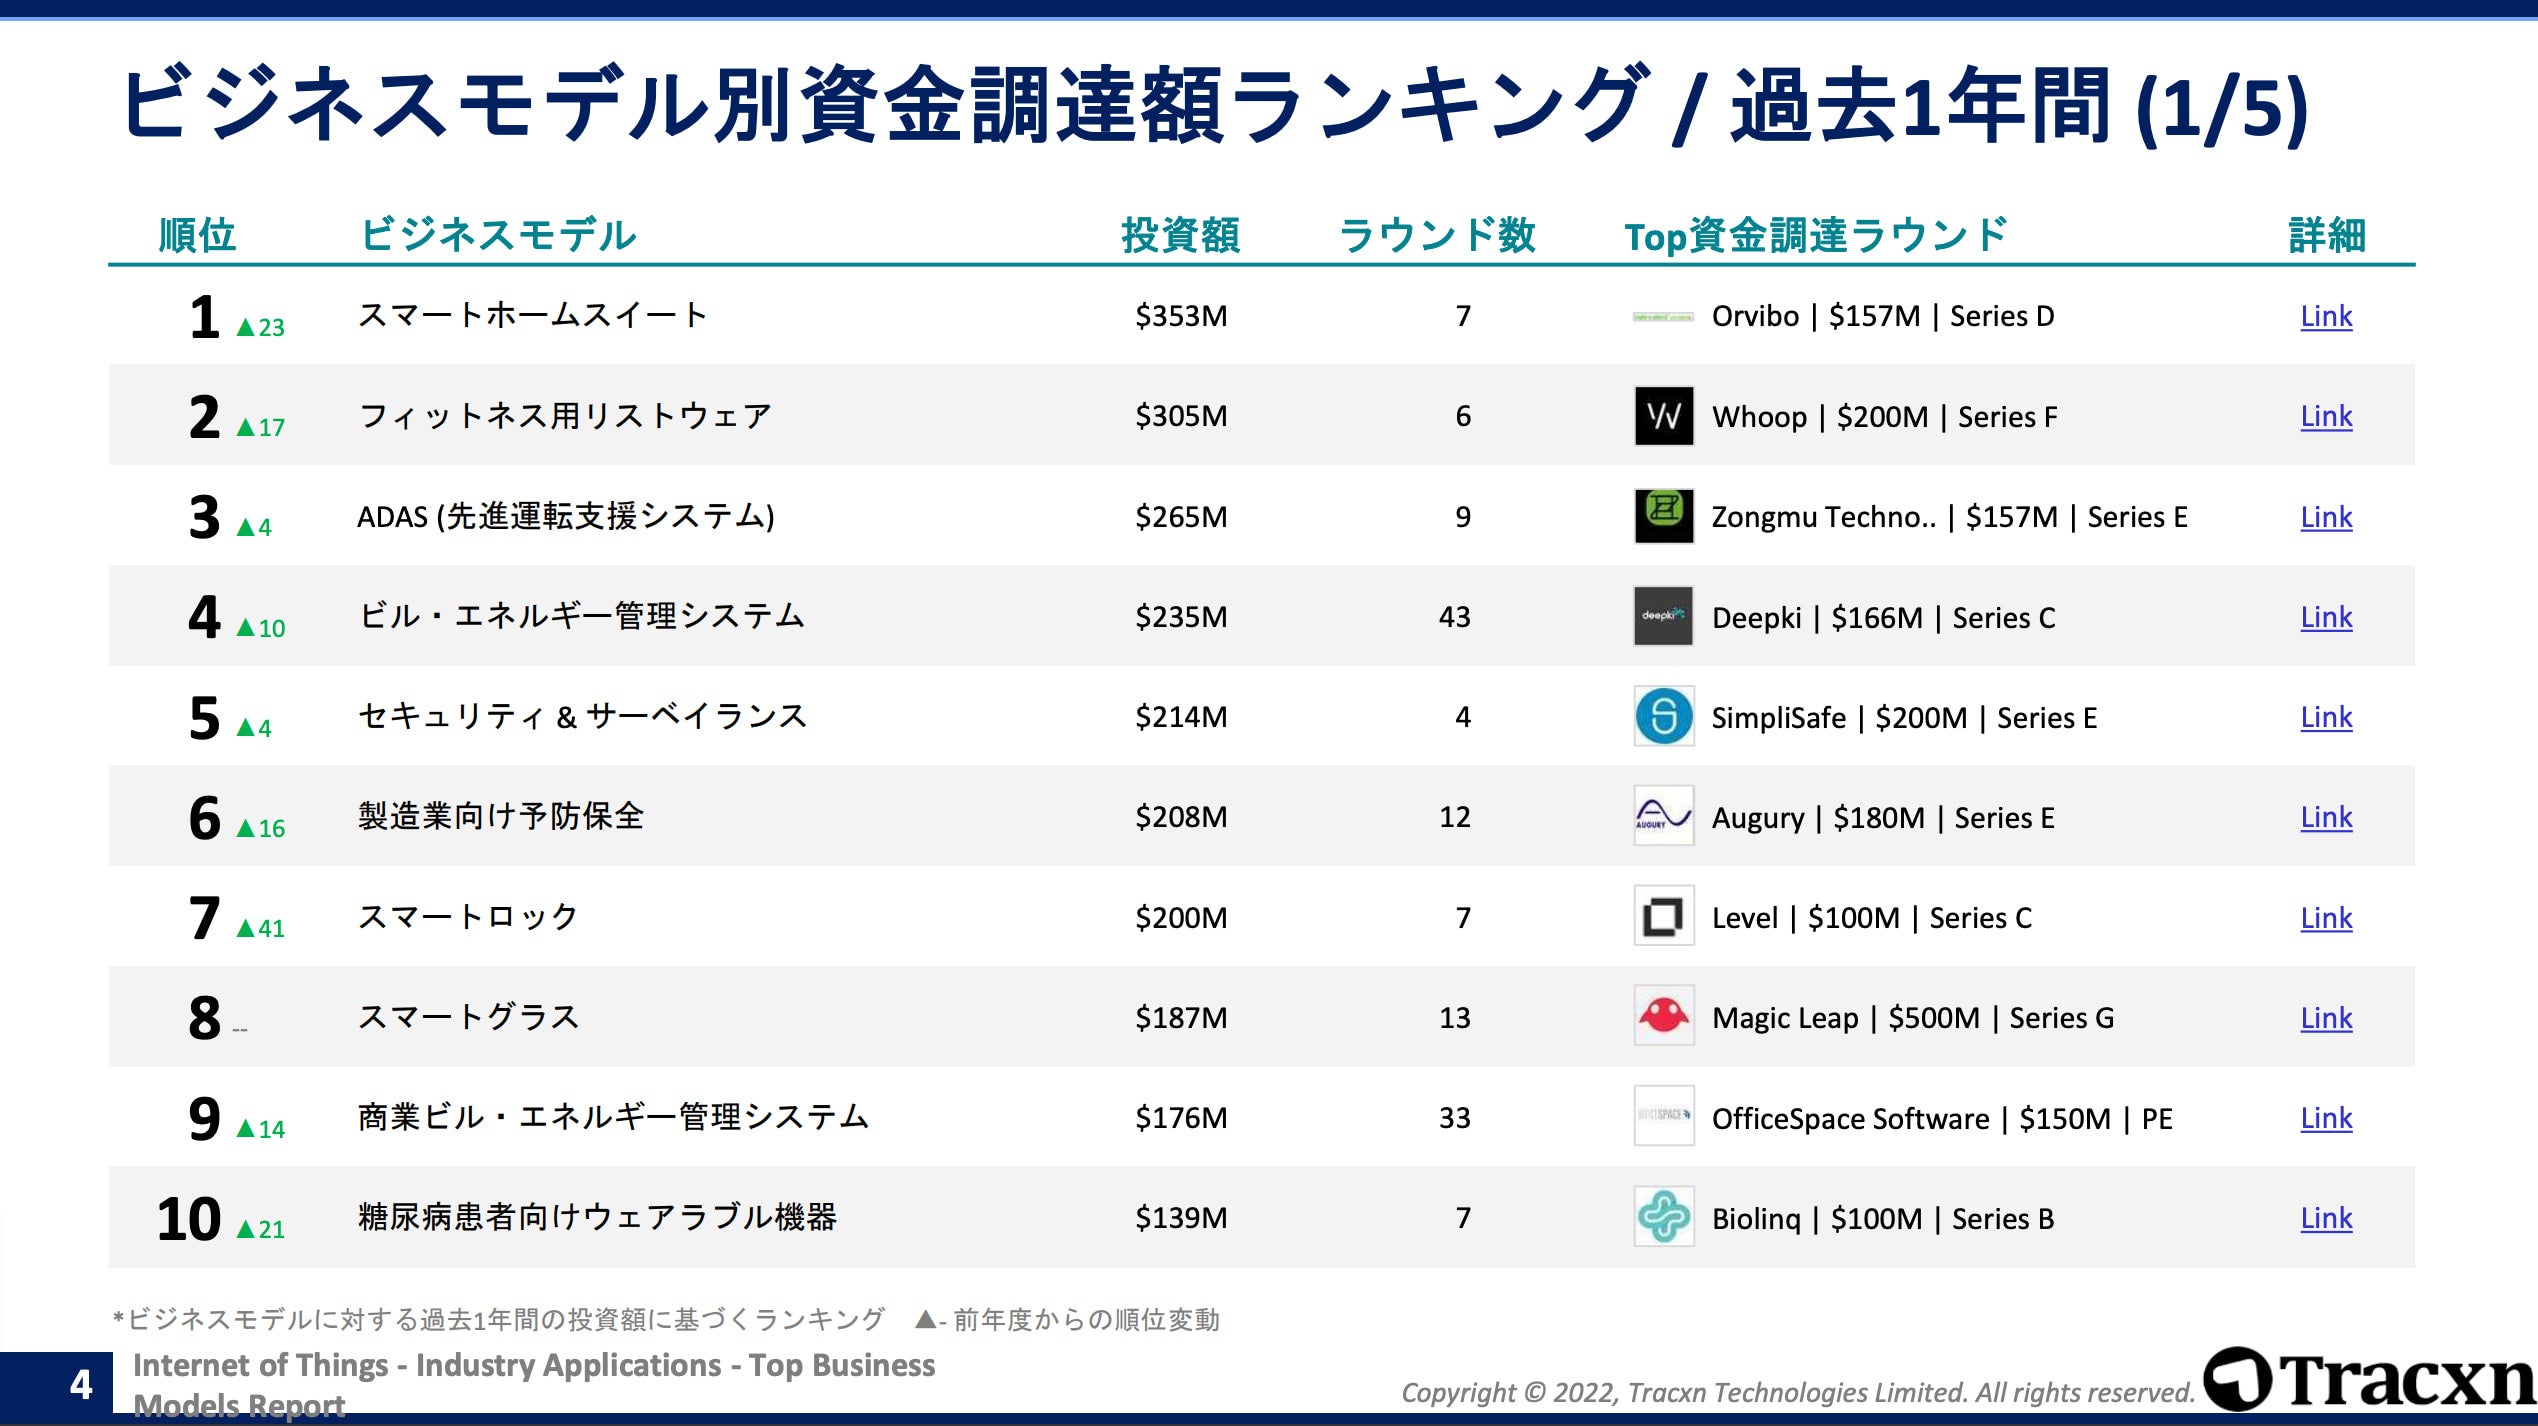Image resolution: width=2538 pixels, height=1426 pixels.
Task: Click the Zongmu Techno green logo icon
Action: 1663,516
